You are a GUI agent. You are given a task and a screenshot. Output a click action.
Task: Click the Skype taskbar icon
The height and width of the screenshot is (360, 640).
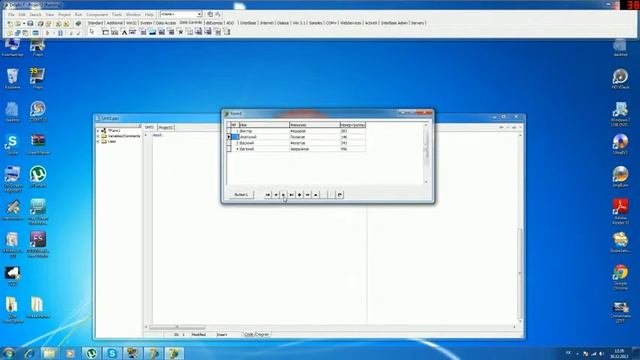click(112, 353)
